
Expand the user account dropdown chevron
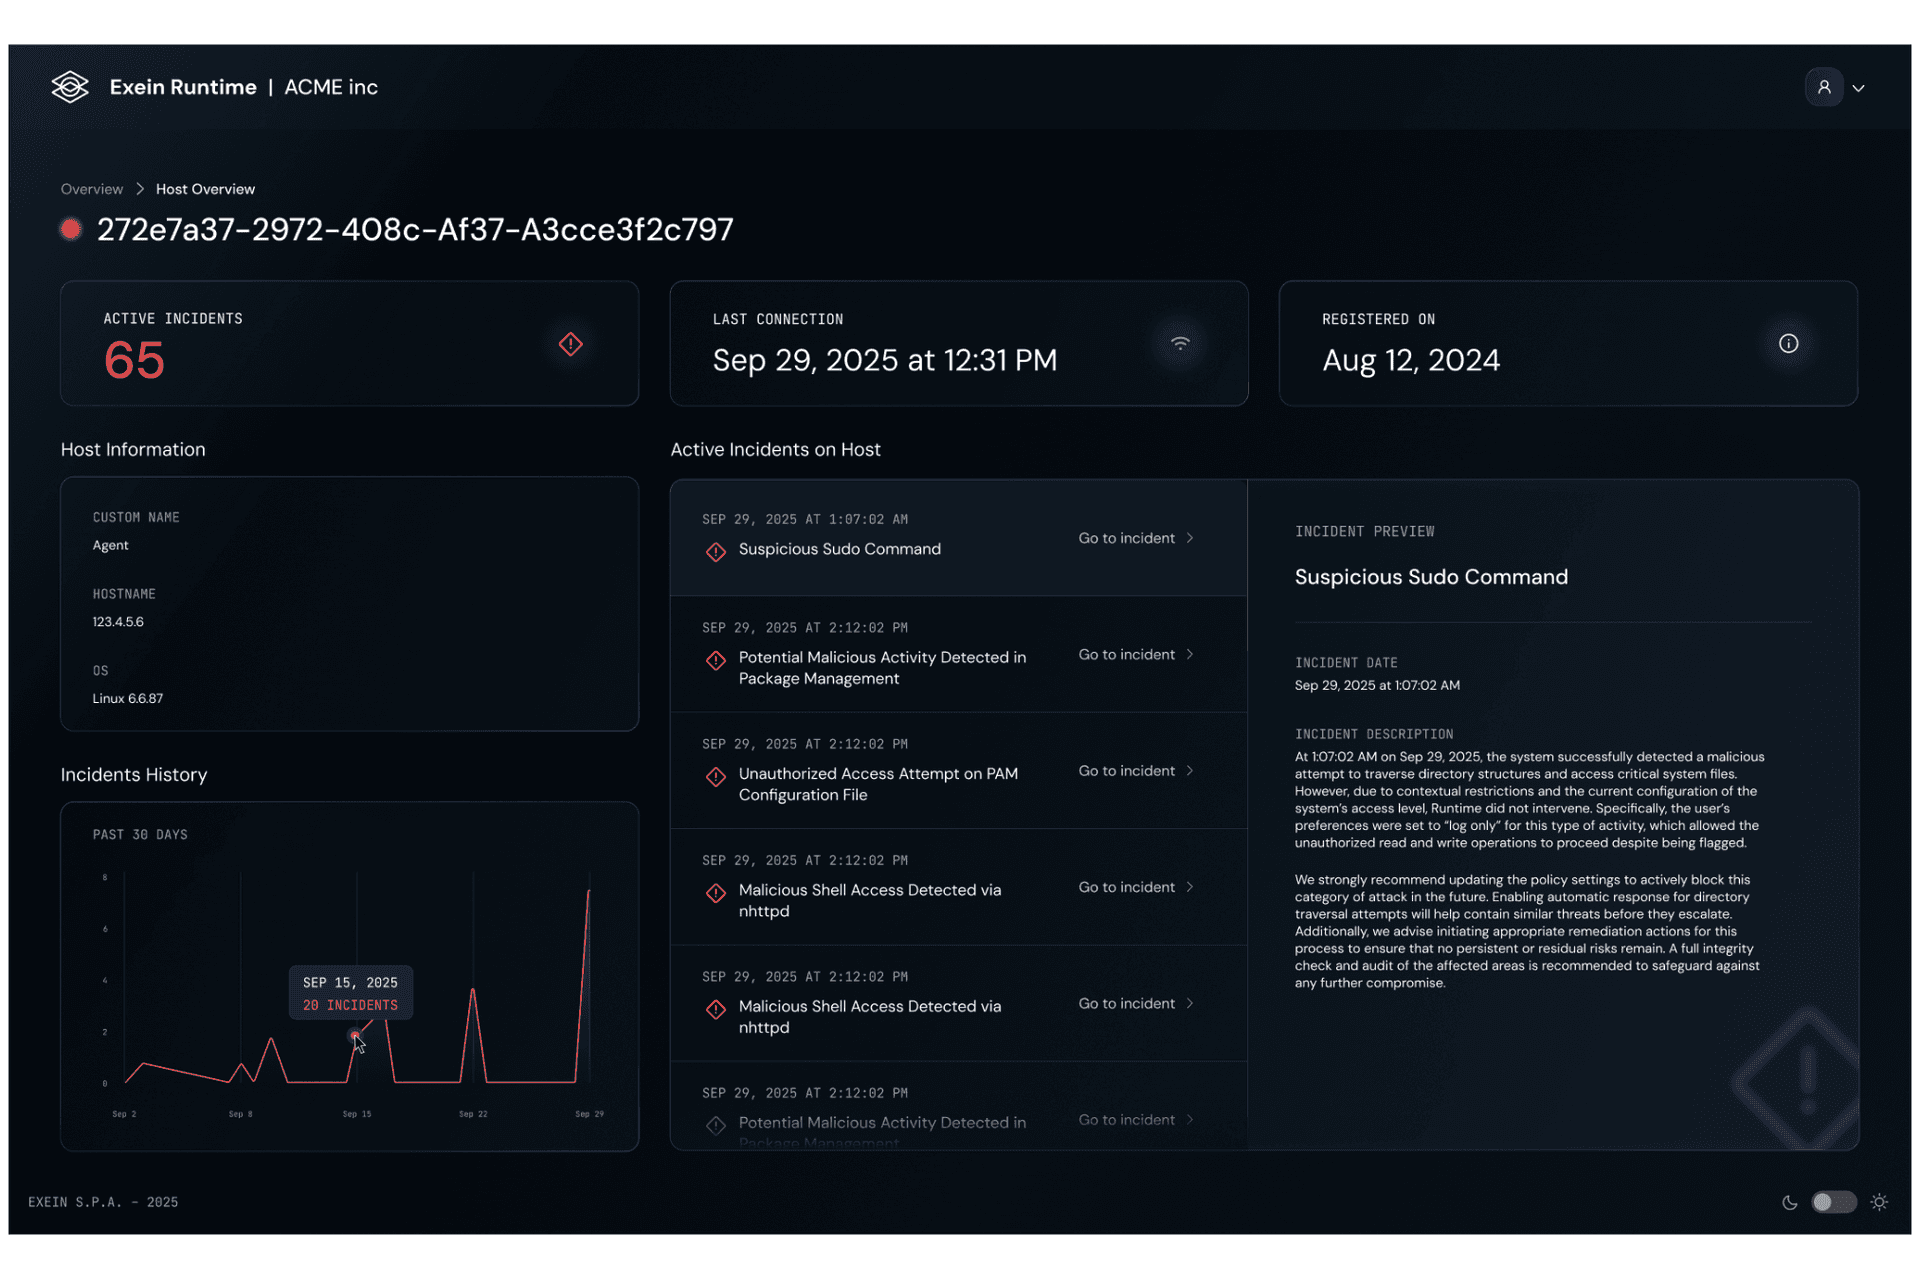[1858, 88]
